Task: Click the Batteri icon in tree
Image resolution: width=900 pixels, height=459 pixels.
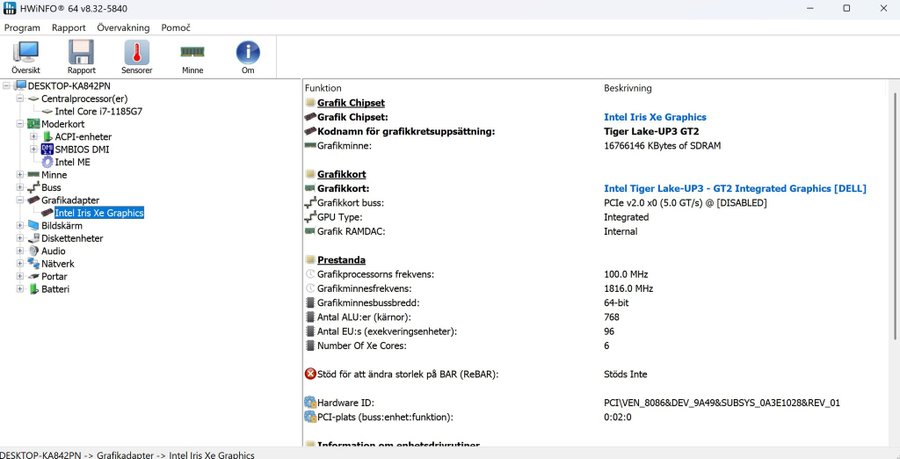Action: (33, 289)
